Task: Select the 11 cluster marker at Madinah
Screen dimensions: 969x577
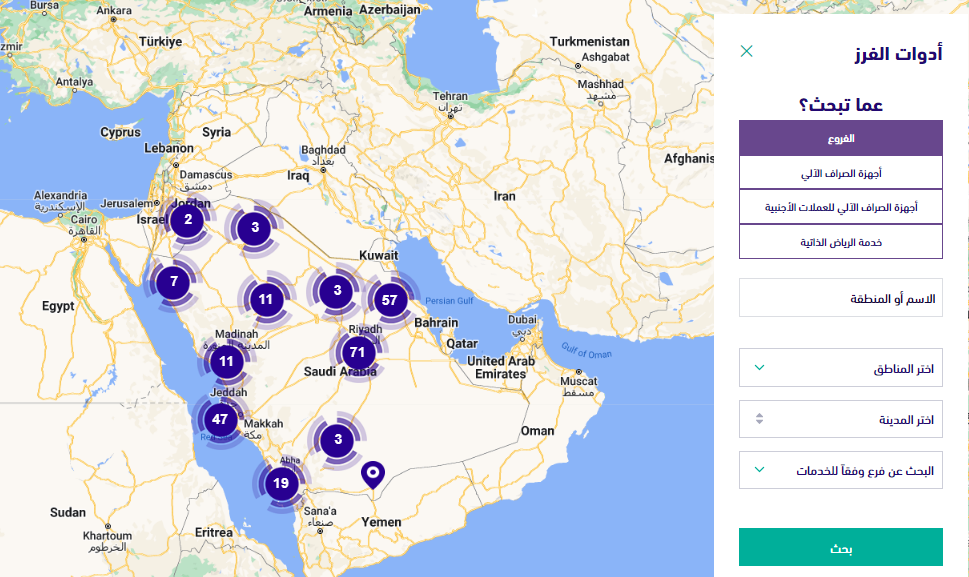Action: (226, 362)
